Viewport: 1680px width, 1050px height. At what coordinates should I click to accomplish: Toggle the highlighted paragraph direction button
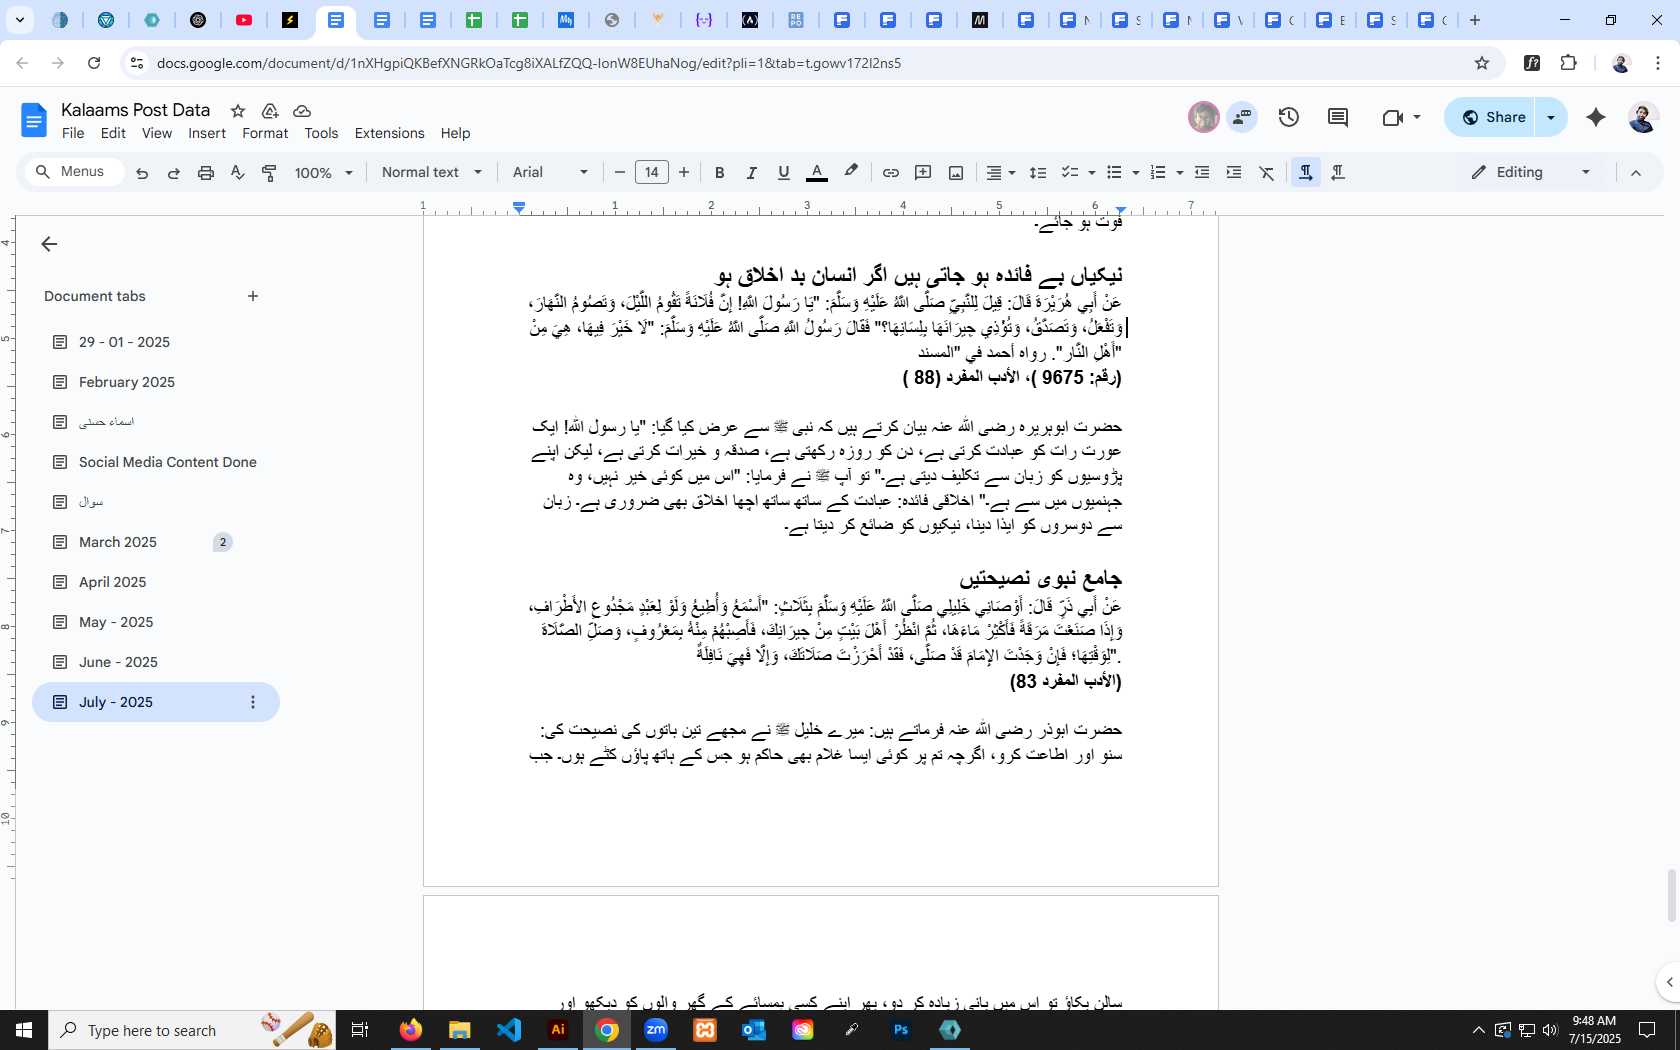[1305, 173]
